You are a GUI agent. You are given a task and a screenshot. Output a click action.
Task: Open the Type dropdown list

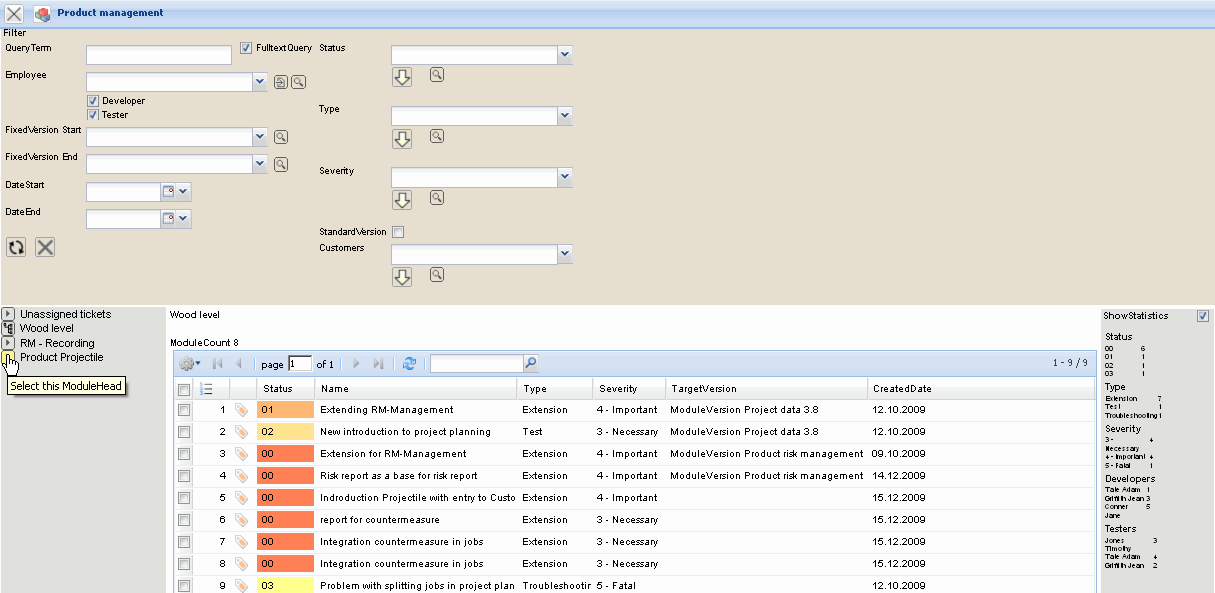(564, 115)
